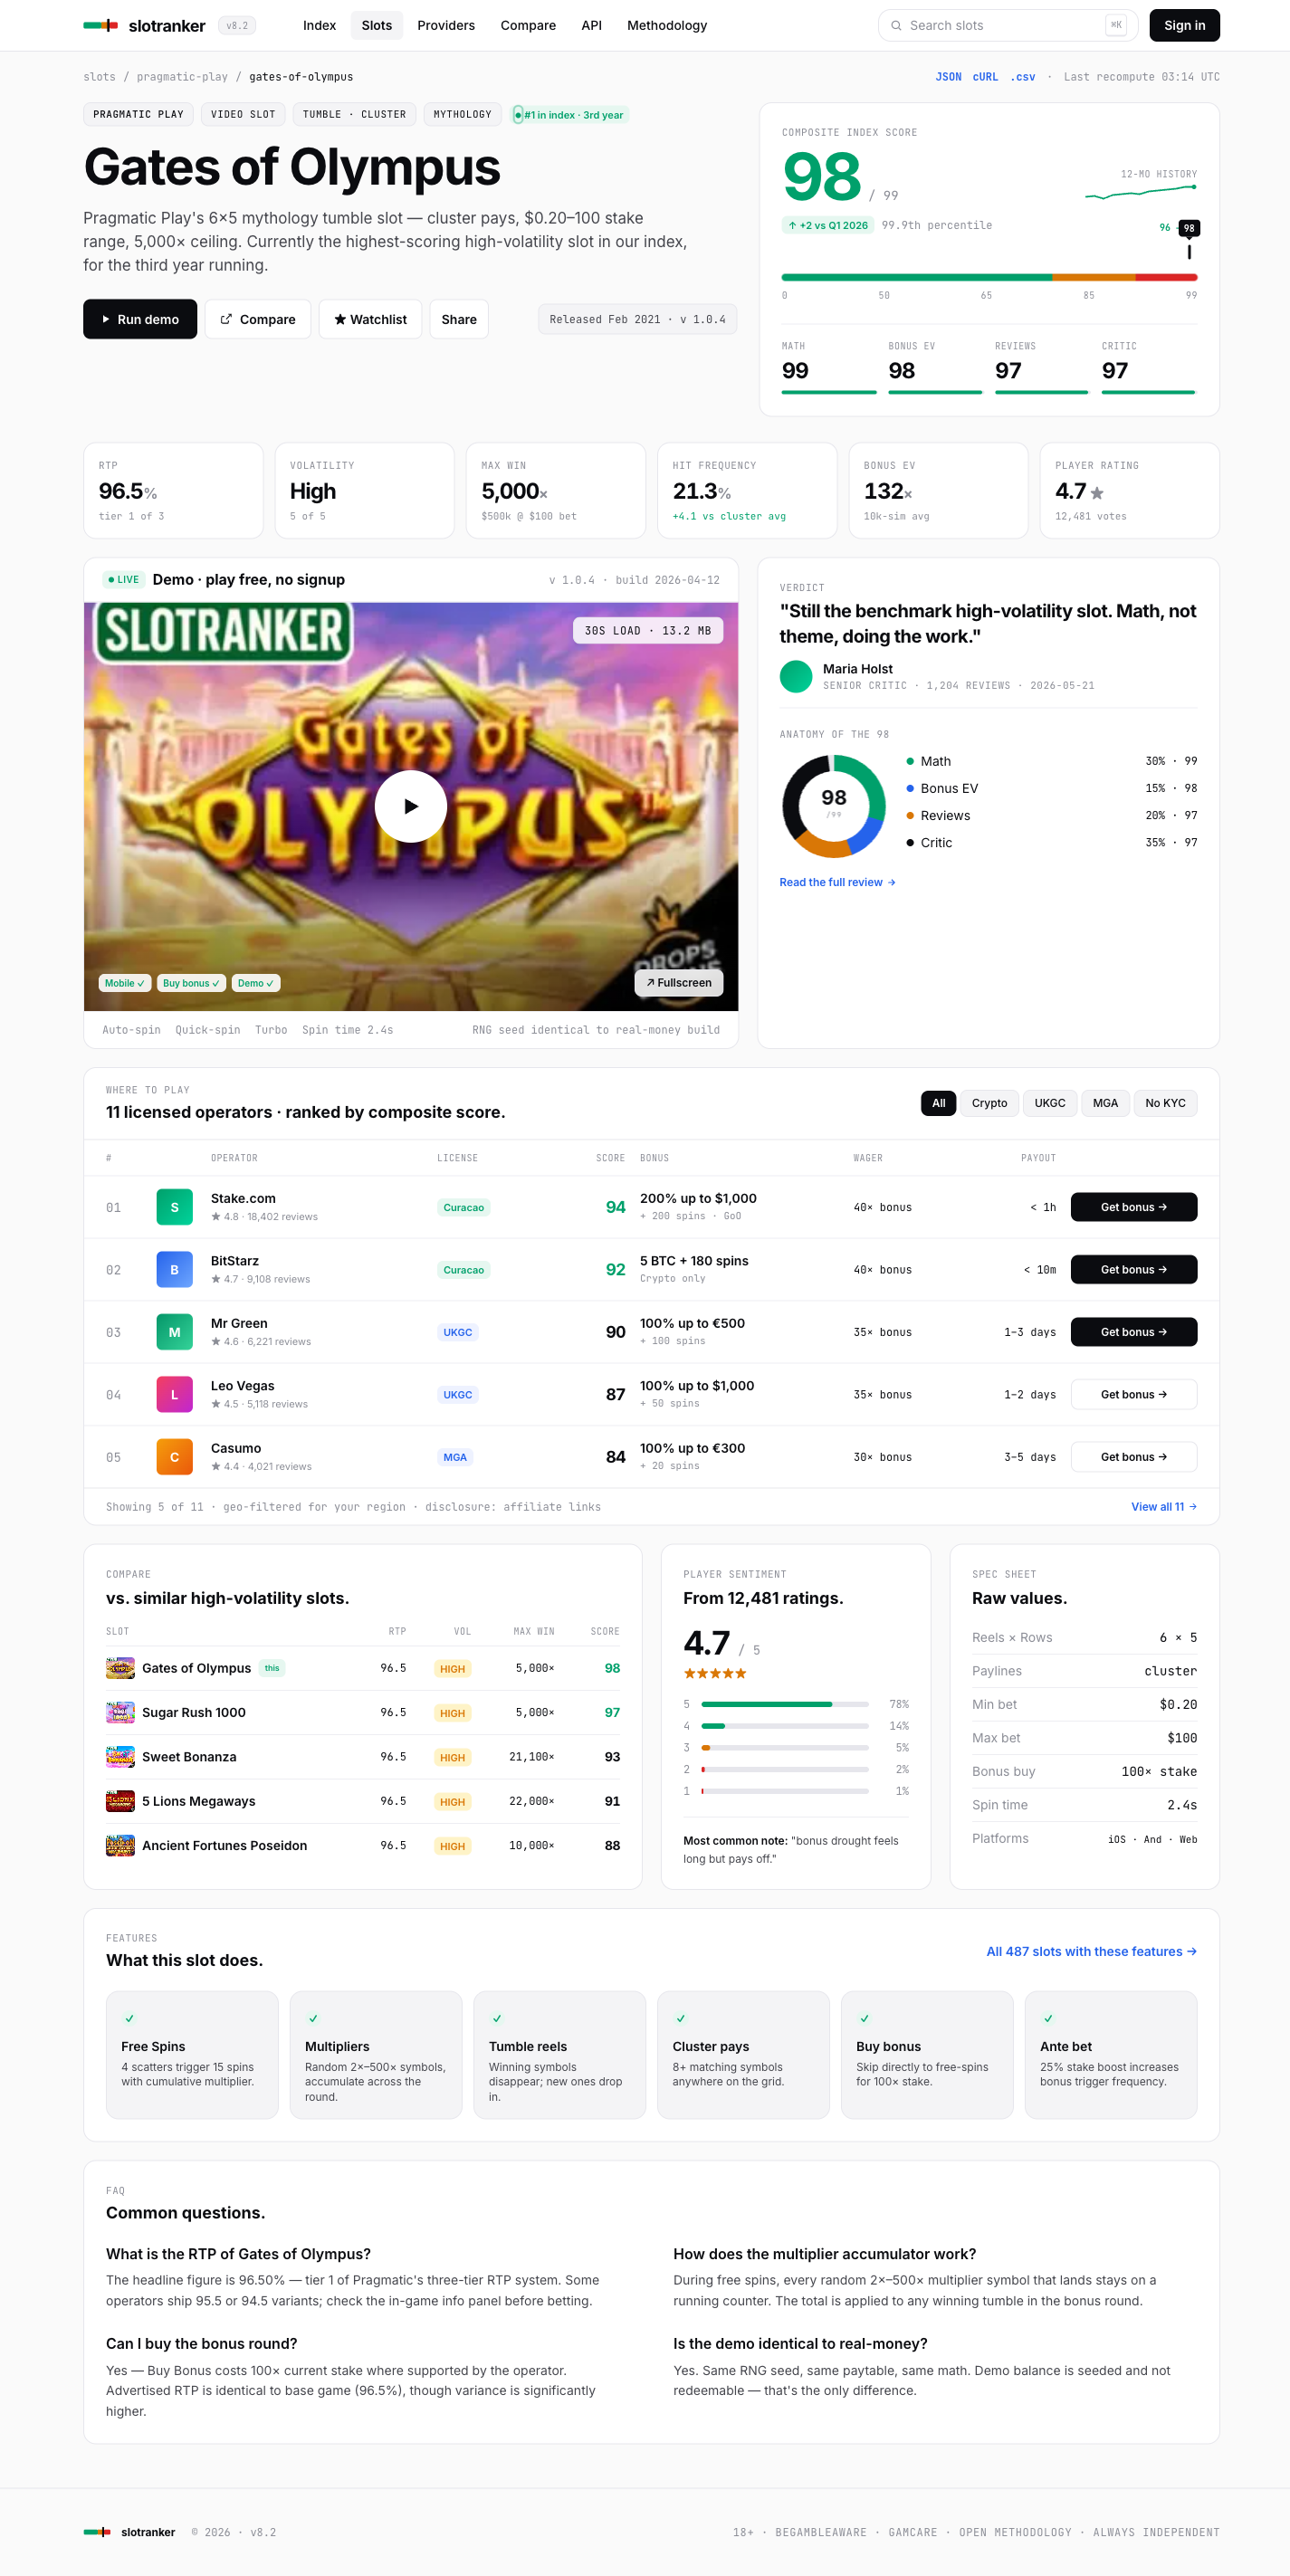Open demo in Fullscreen
Screen dimensions: 1290x2576
679,983
